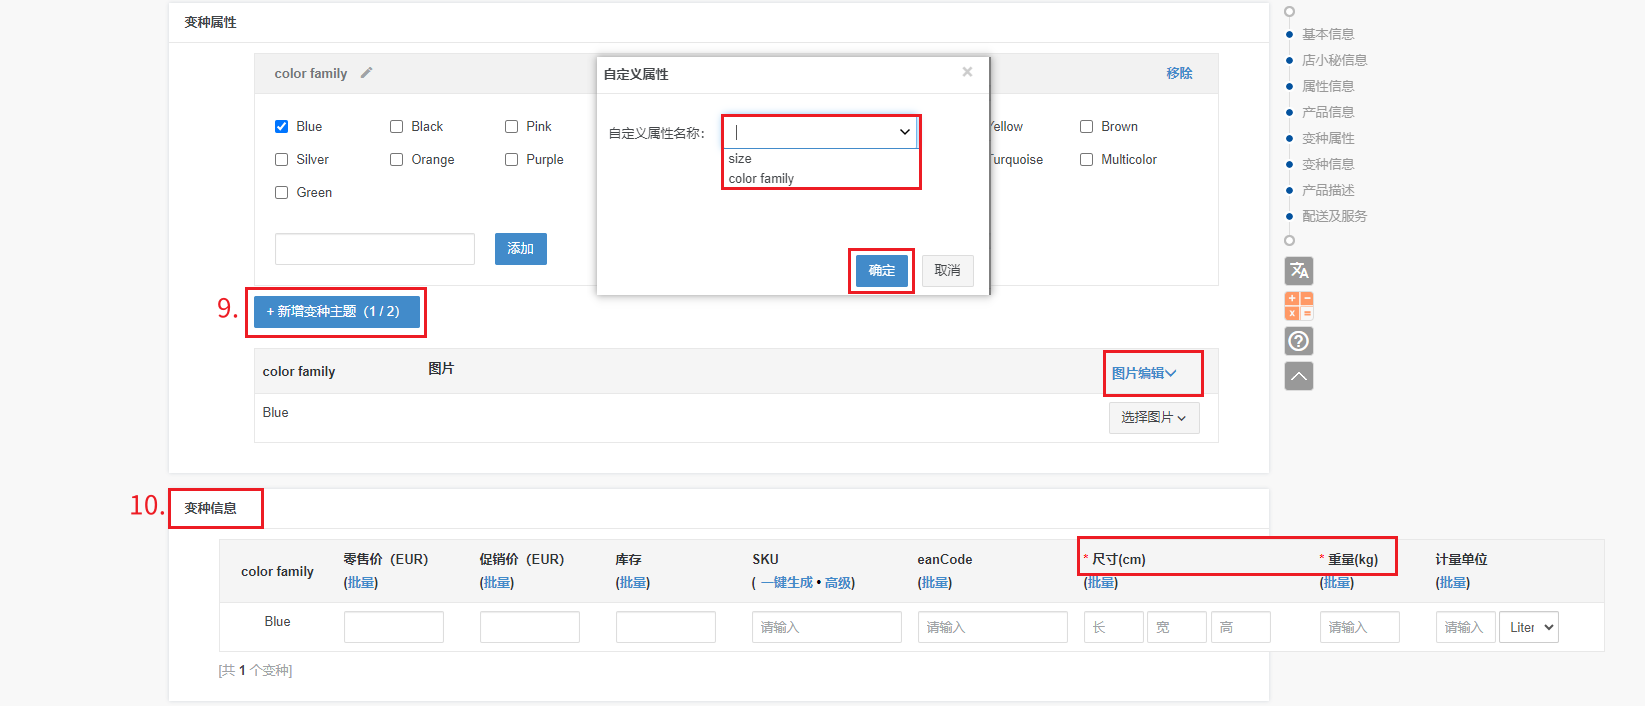Image resolution: width=1645 pixels, height=706 pixels.
Task: Choose 'size' from the attribute list
Action: [740, 159]
